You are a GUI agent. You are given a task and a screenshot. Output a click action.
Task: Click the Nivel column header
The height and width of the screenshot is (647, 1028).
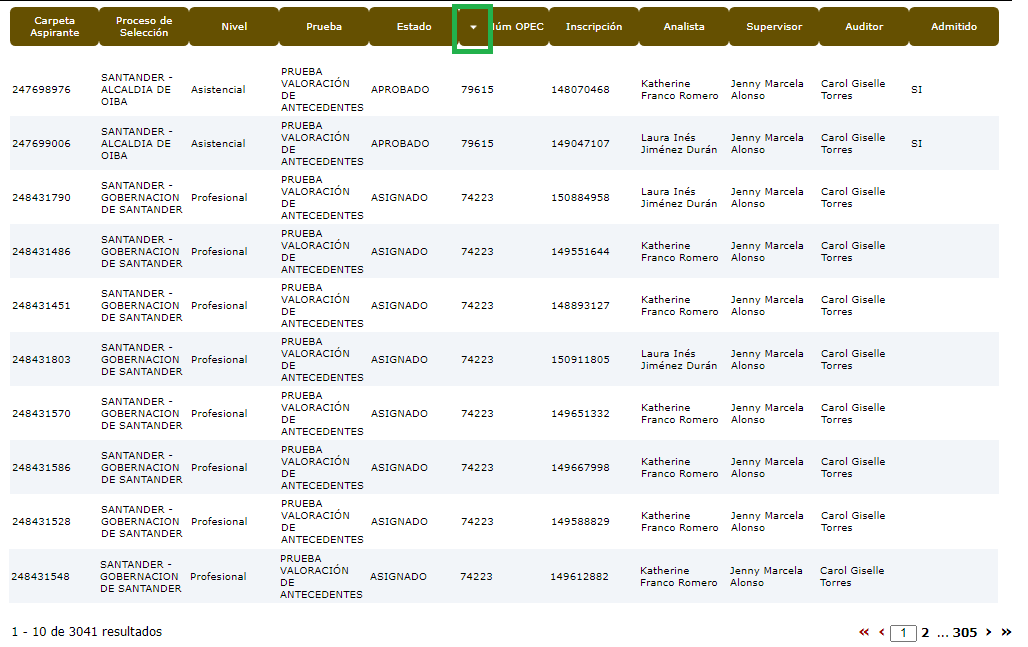(x=234, y=27)
